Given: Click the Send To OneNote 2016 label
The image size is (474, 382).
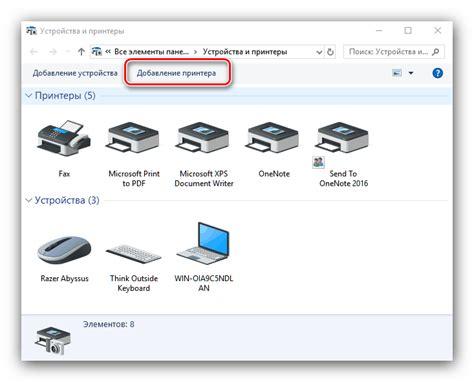Looking at the screenshot, I should point(343,178).
